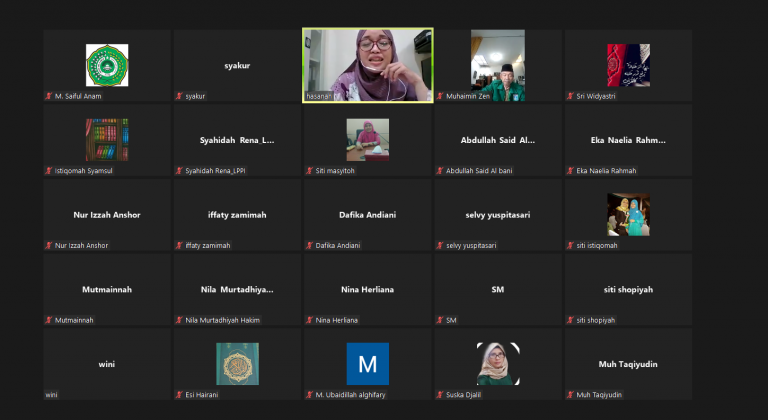Click muted microphone icon by Muhaimin Zen
The image size is (768, 420).
point(440,96)
